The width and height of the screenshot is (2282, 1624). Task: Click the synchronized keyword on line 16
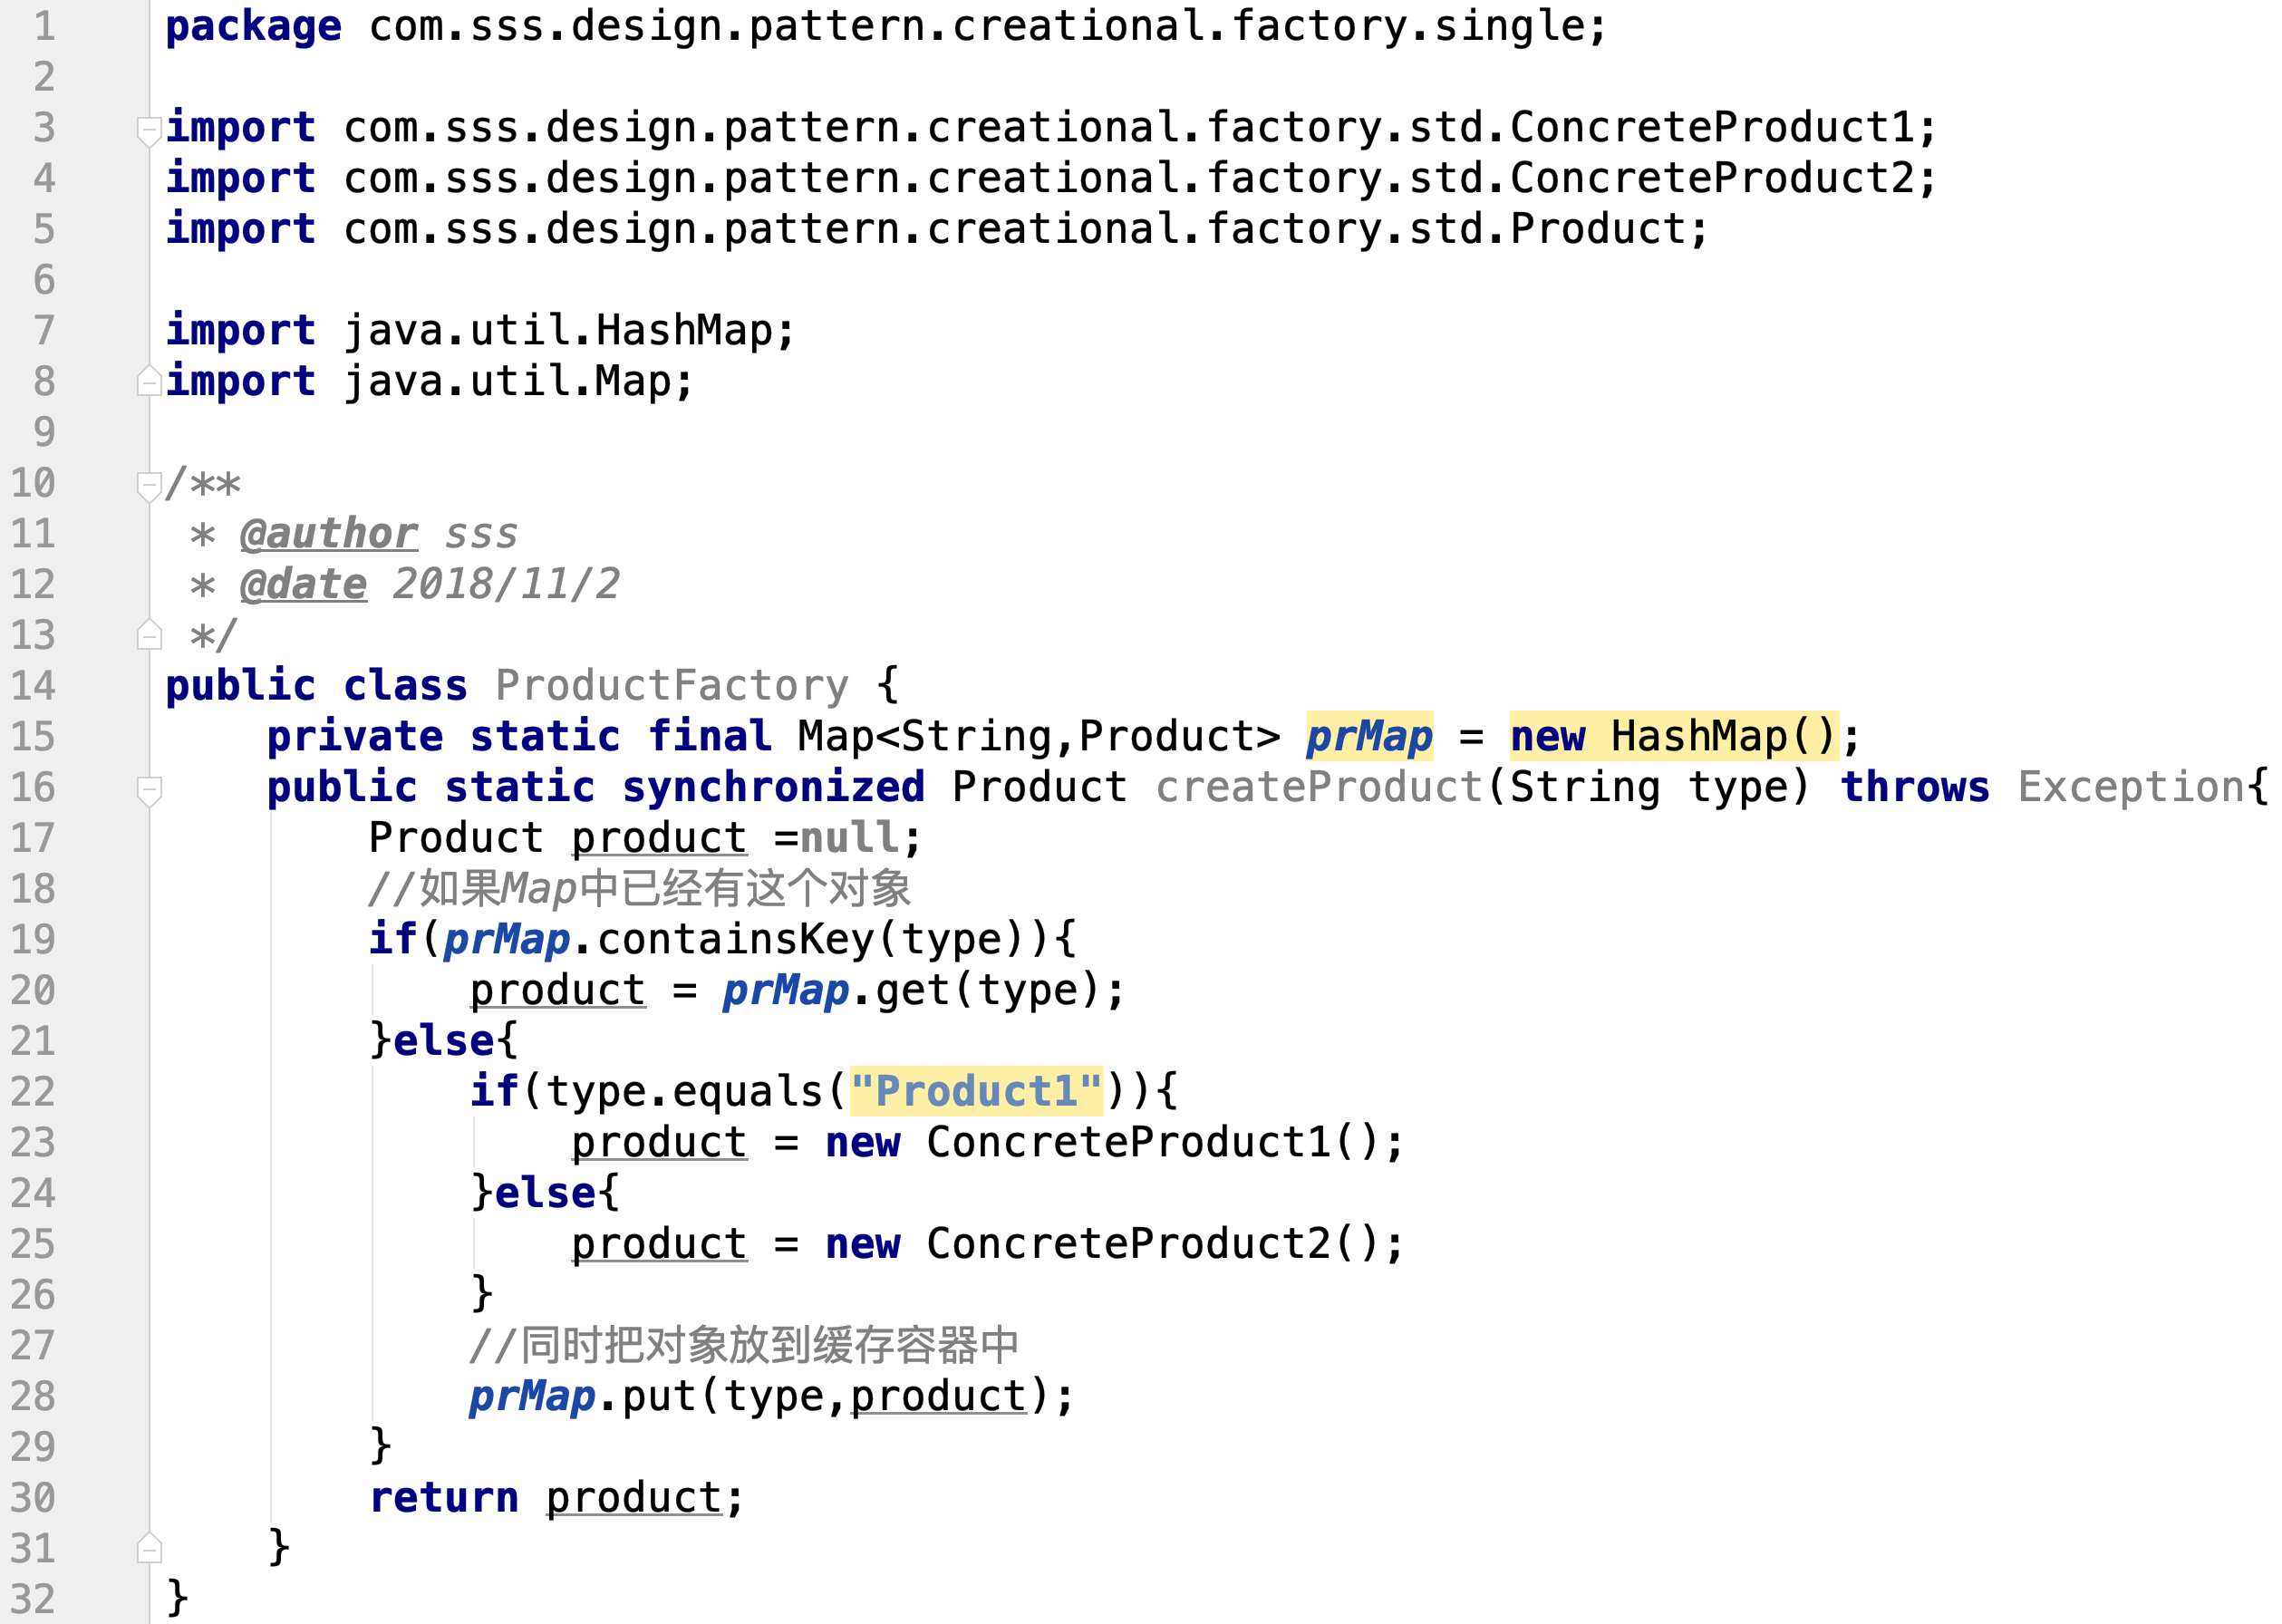click(x=773, y=788)
